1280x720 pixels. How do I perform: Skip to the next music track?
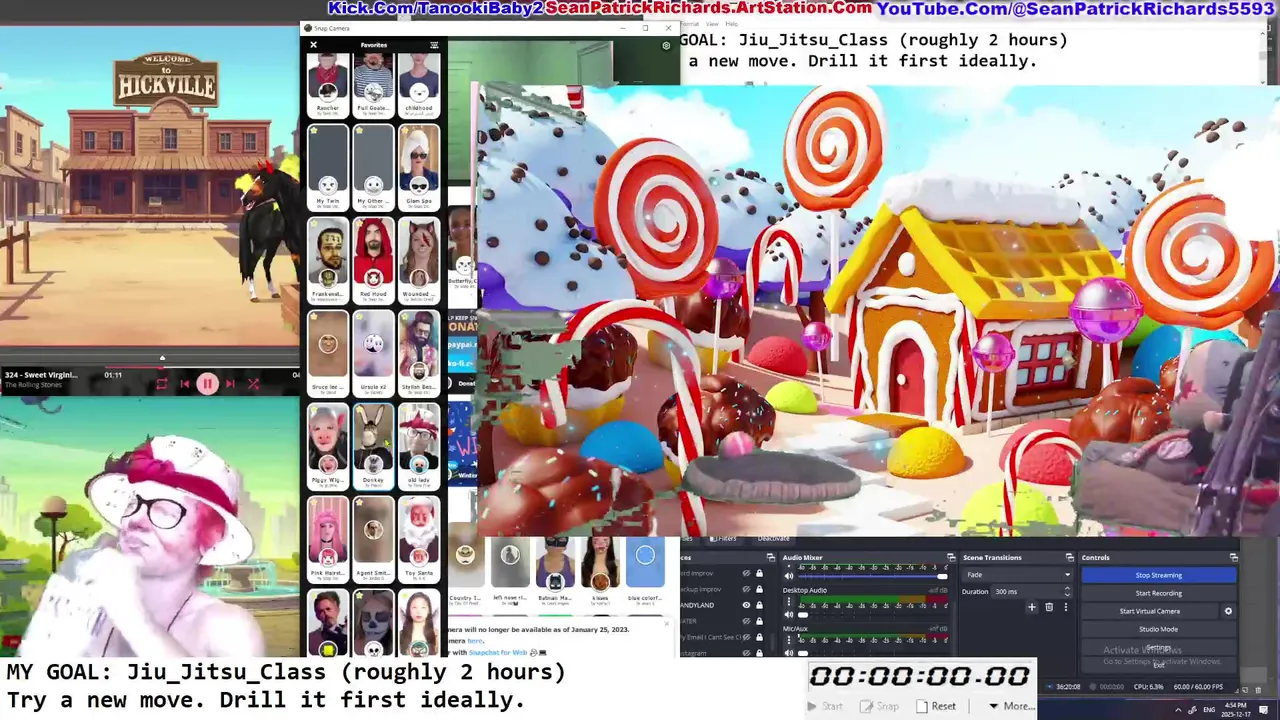[230, 383]
